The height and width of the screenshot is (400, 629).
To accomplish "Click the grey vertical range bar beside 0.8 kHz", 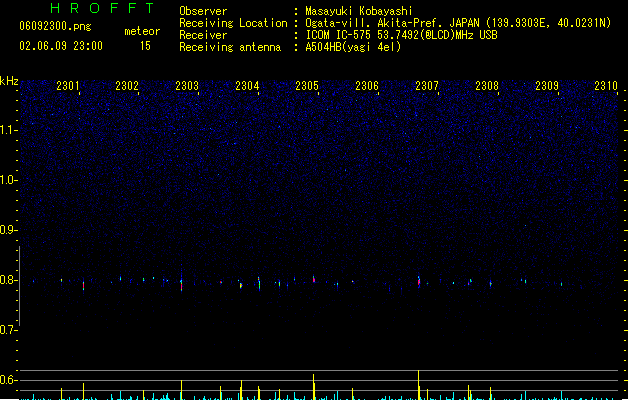I will [x=19, y=286].
